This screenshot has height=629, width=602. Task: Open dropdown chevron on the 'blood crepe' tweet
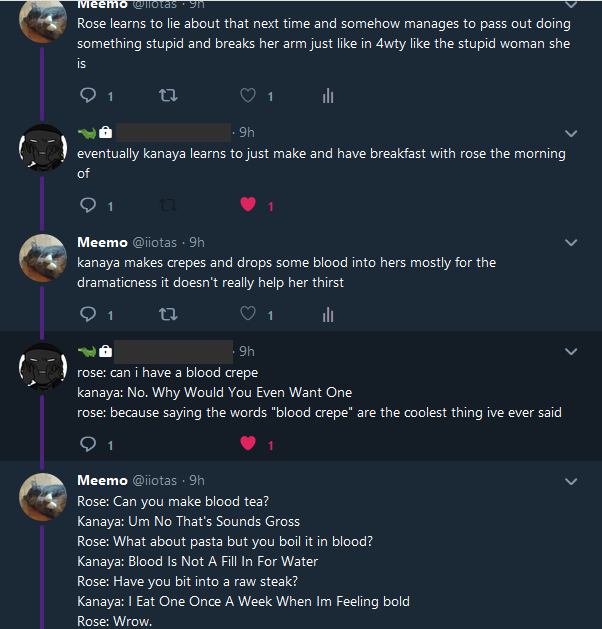(x=571, y=352)
